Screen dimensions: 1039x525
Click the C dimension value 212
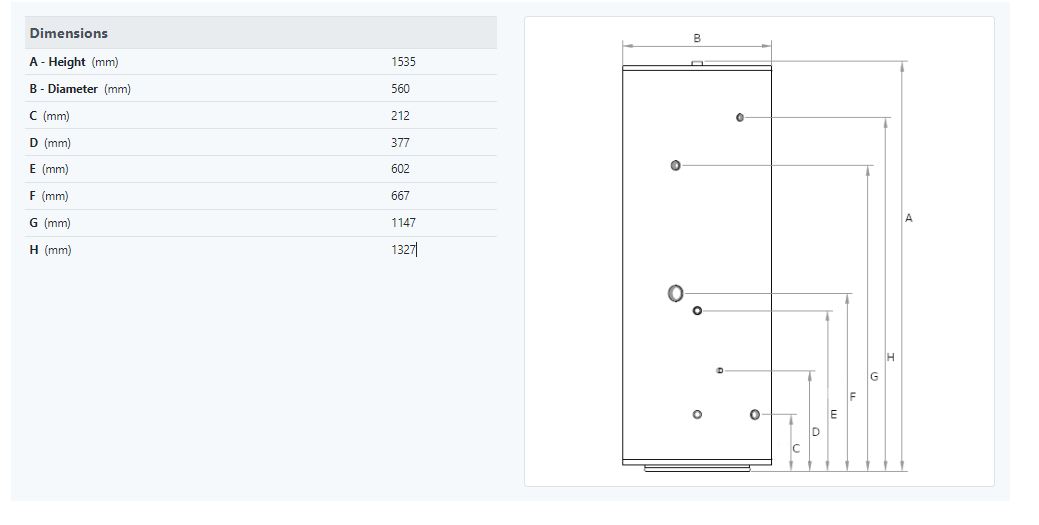point(400,116)
